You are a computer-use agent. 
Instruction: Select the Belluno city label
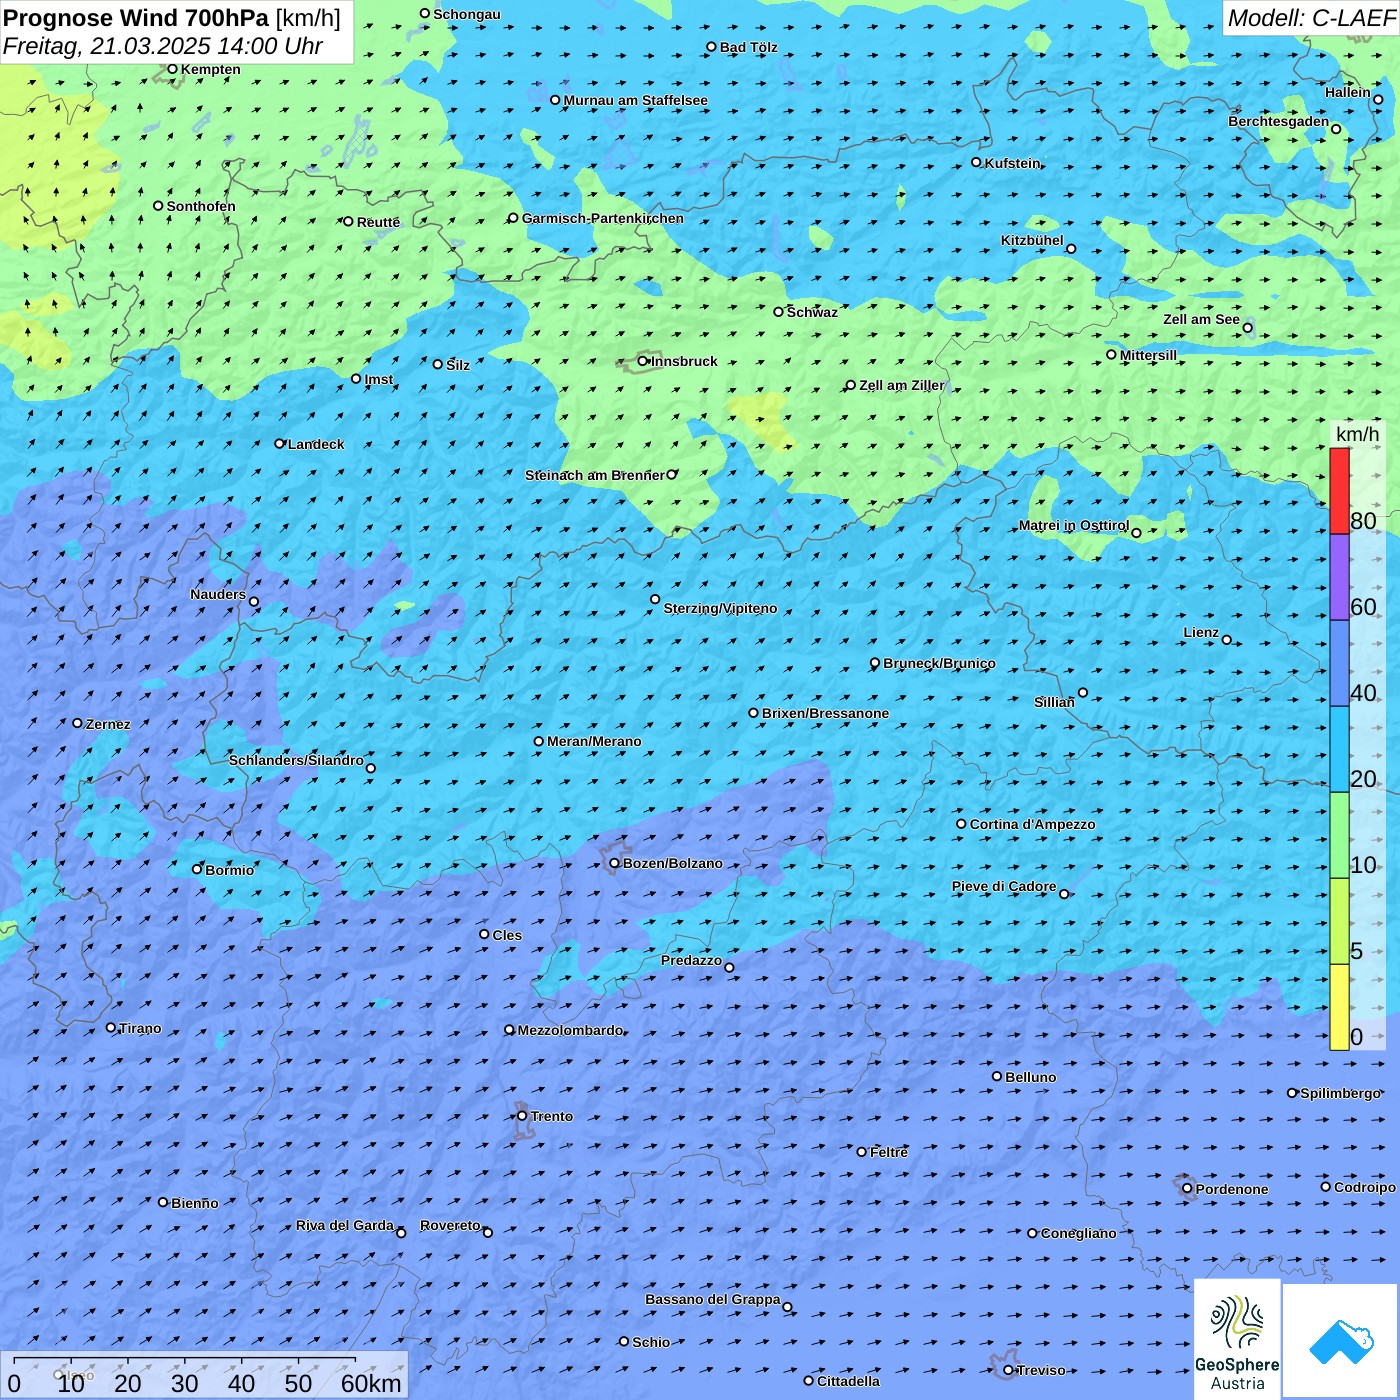[1030, 1077]
